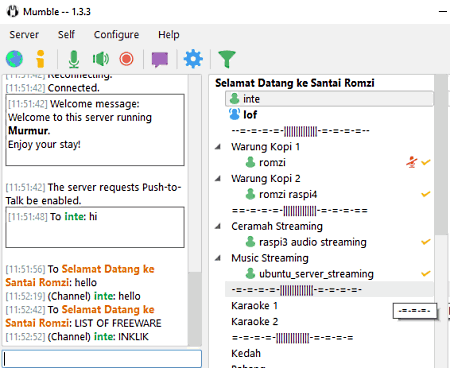Viewport: 450px width, 368px height.
Task: Click the Warung Kopi 2 channel name
Action: (266, 179)
